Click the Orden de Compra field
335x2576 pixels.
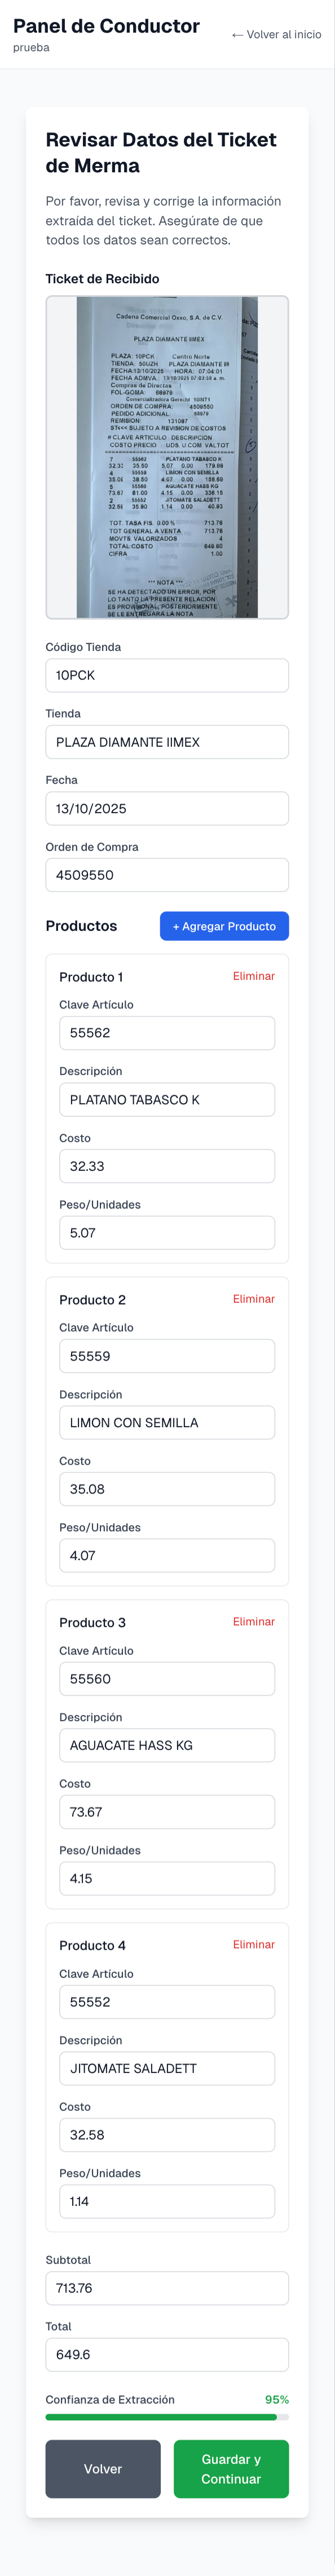[166, 874]
